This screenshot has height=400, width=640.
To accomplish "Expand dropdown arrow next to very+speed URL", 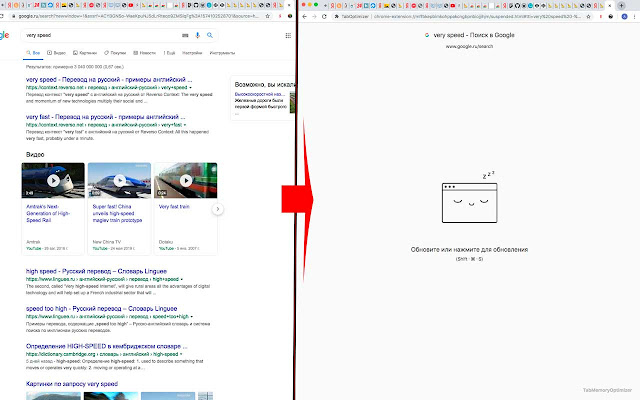I will [190, 87].
